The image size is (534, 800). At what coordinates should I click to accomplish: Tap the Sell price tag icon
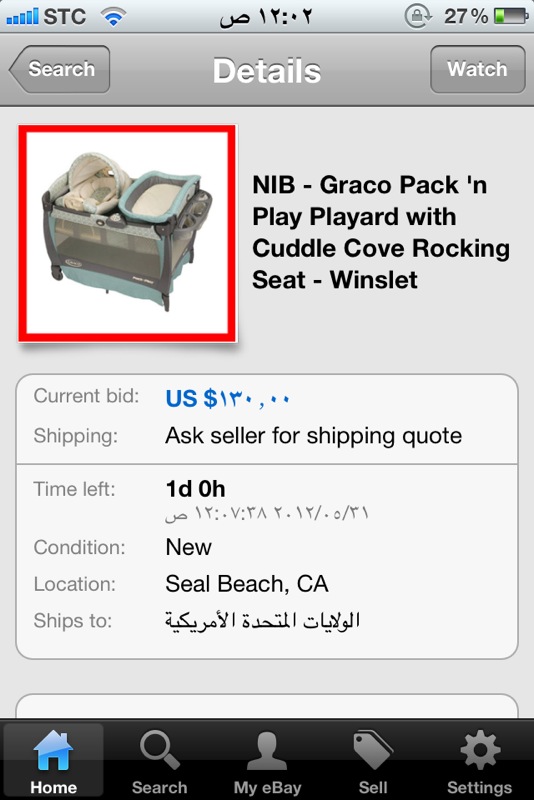(x=373, y=750)
